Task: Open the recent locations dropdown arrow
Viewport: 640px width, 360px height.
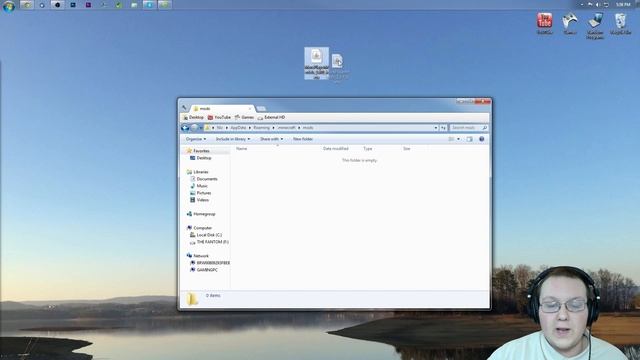Action: point(200,128)
